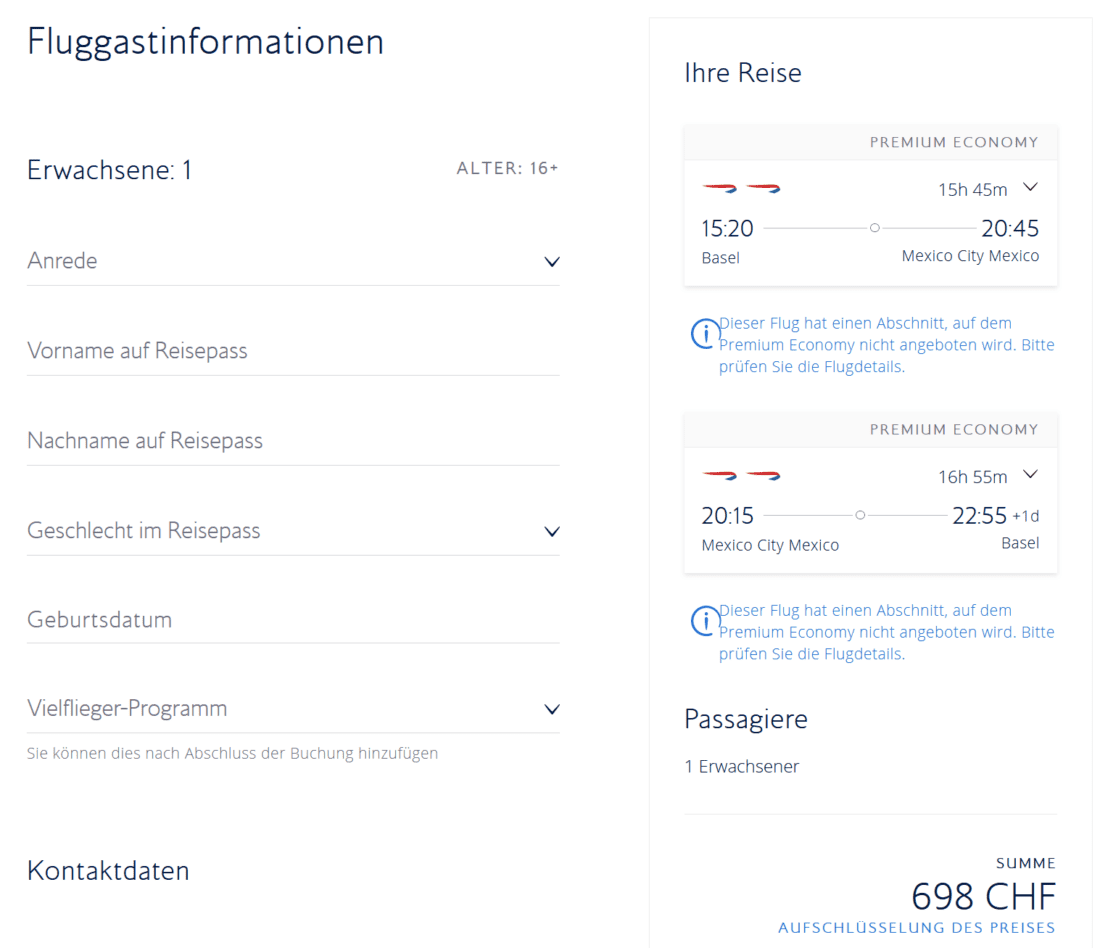Expand the 16h 55m return flight details
This screenshot has width=1100, height=948.
point(1031,474)
